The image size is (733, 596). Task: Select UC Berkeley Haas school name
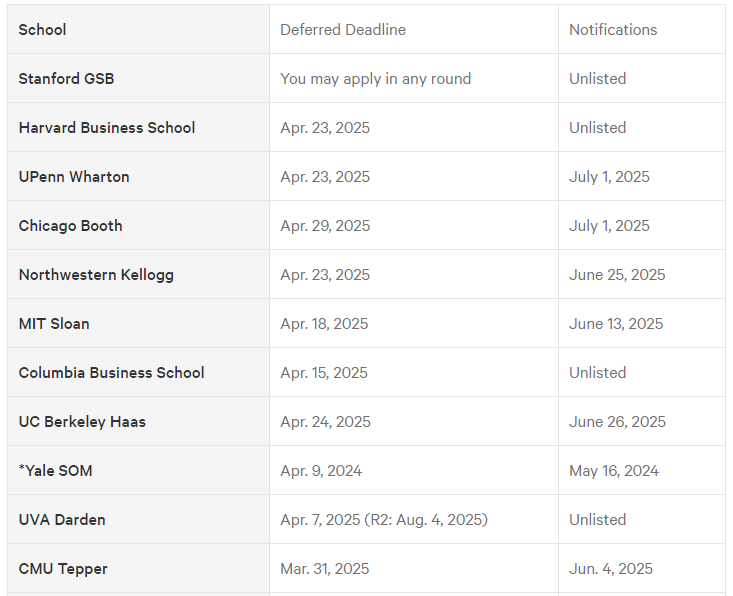(x=82, y=422)
